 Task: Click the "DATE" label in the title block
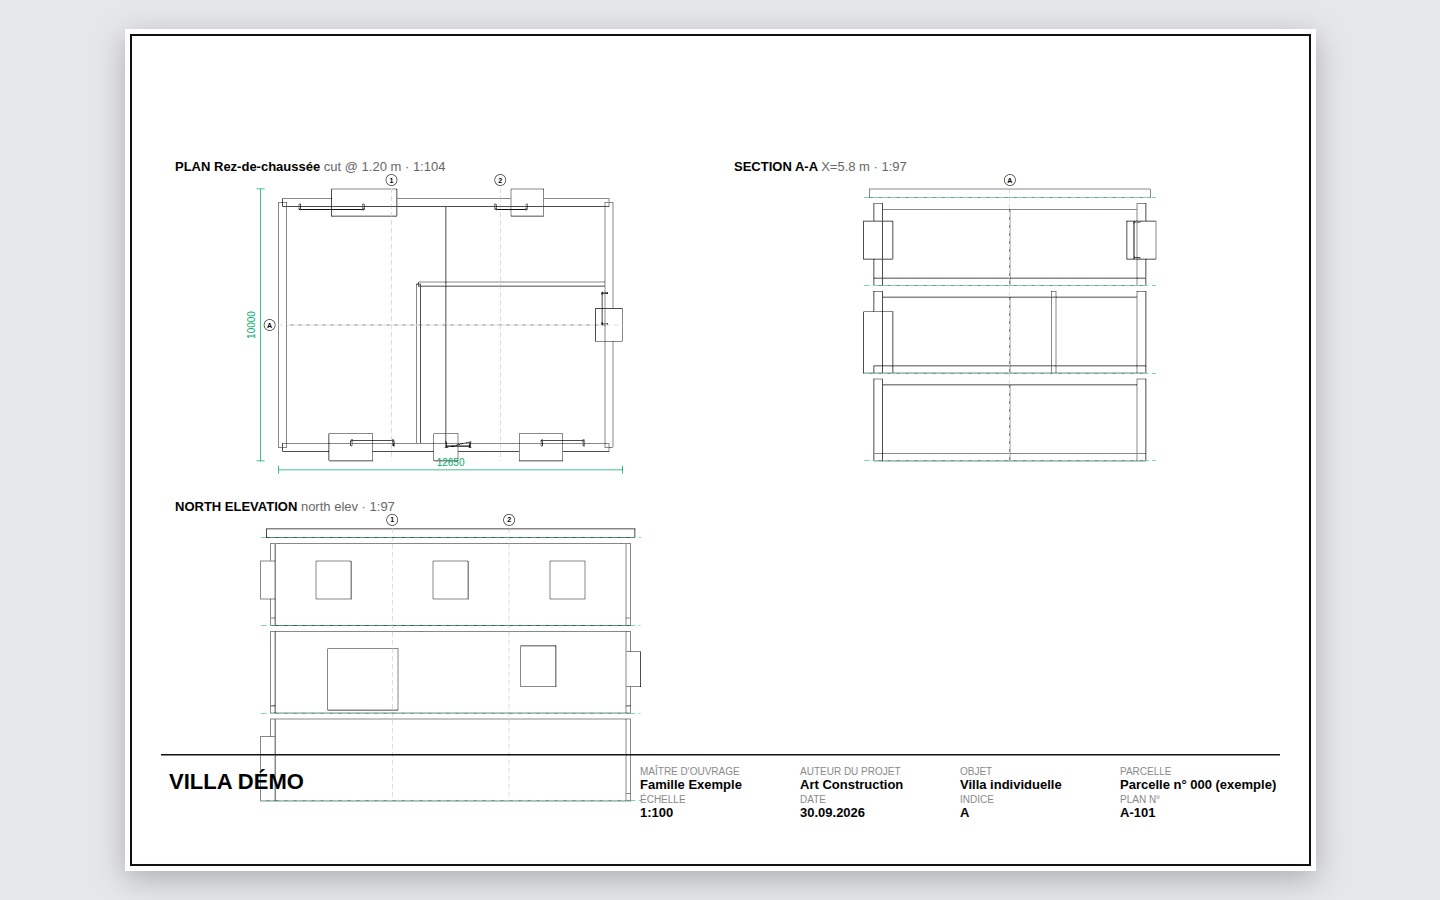813,799
